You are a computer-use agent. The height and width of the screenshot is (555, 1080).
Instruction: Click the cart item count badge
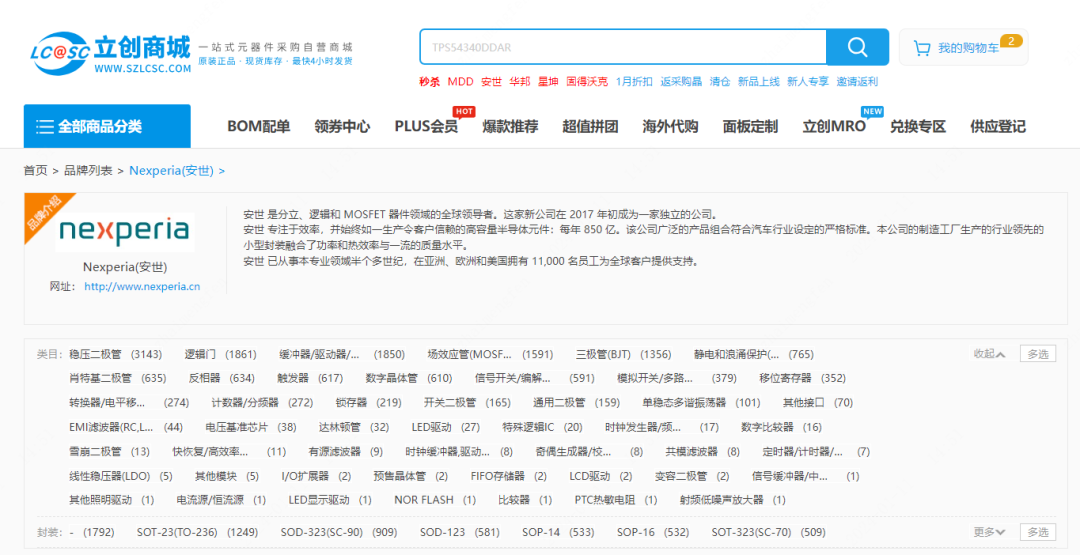[1011, 41]
